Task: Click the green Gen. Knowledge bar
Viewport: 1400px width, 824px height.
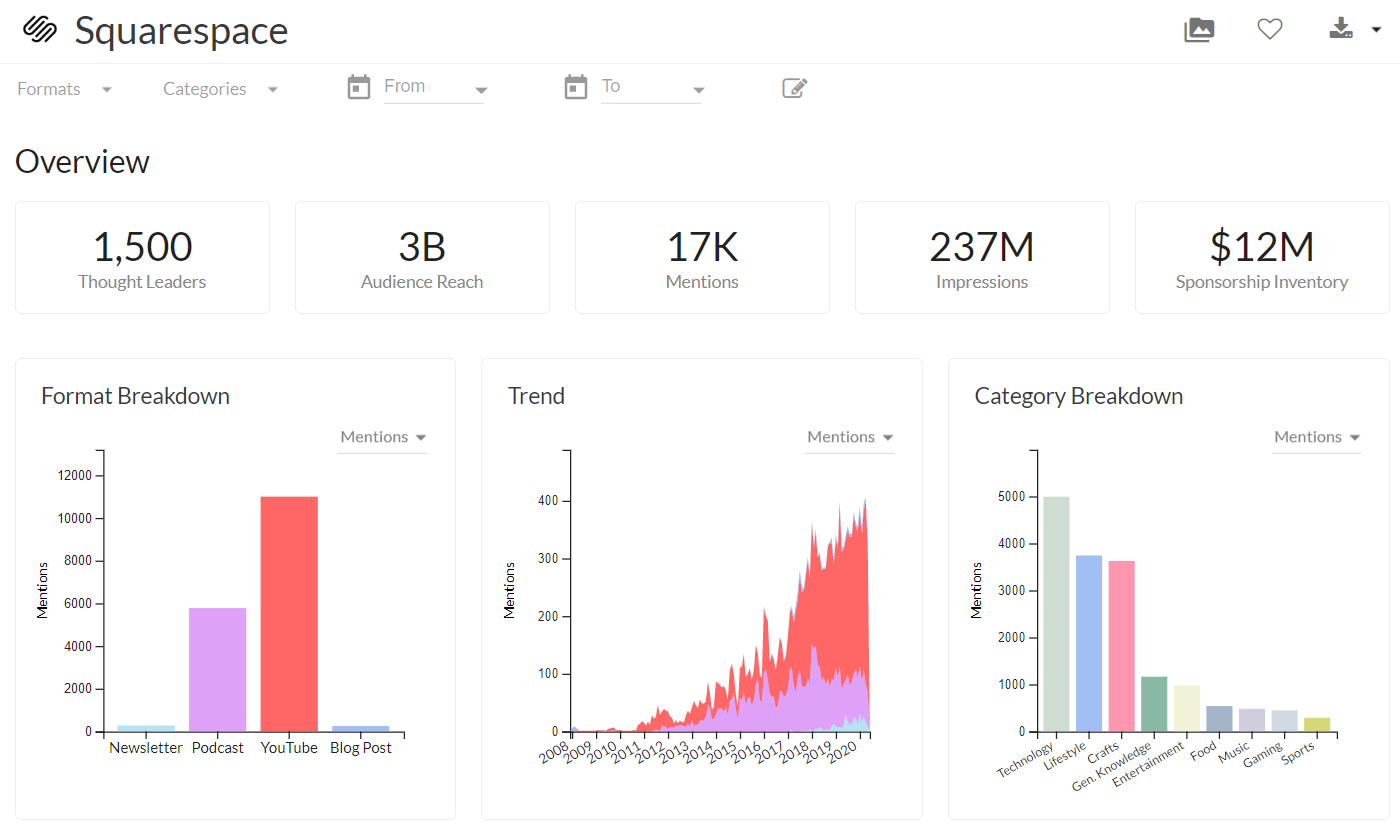Action: [1154, 704]
